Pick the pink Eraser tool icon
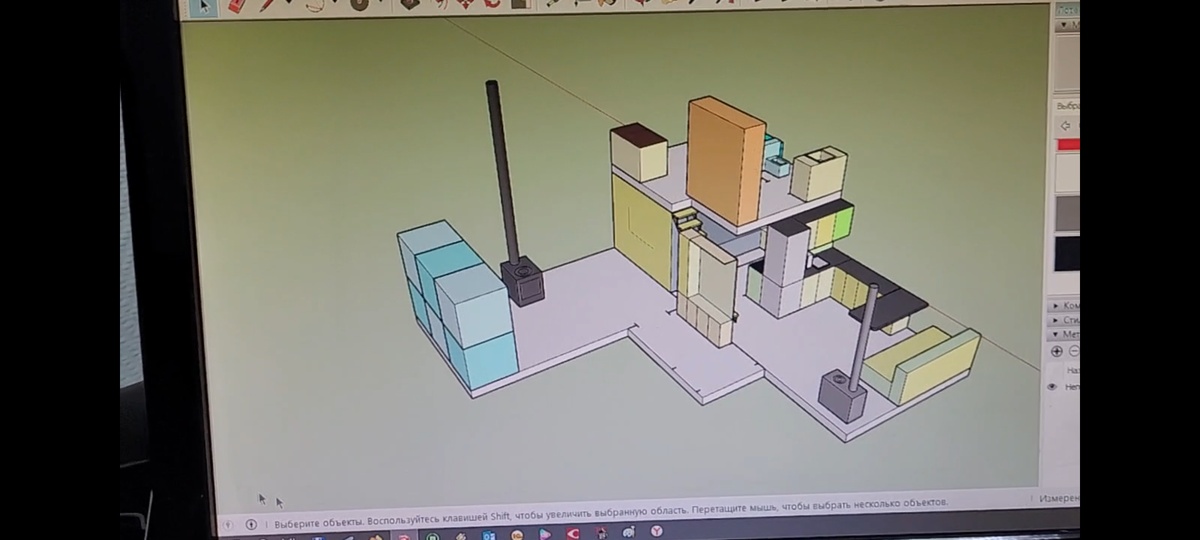Viewport: 1200px width, 540px height. (x=236, y=5)
